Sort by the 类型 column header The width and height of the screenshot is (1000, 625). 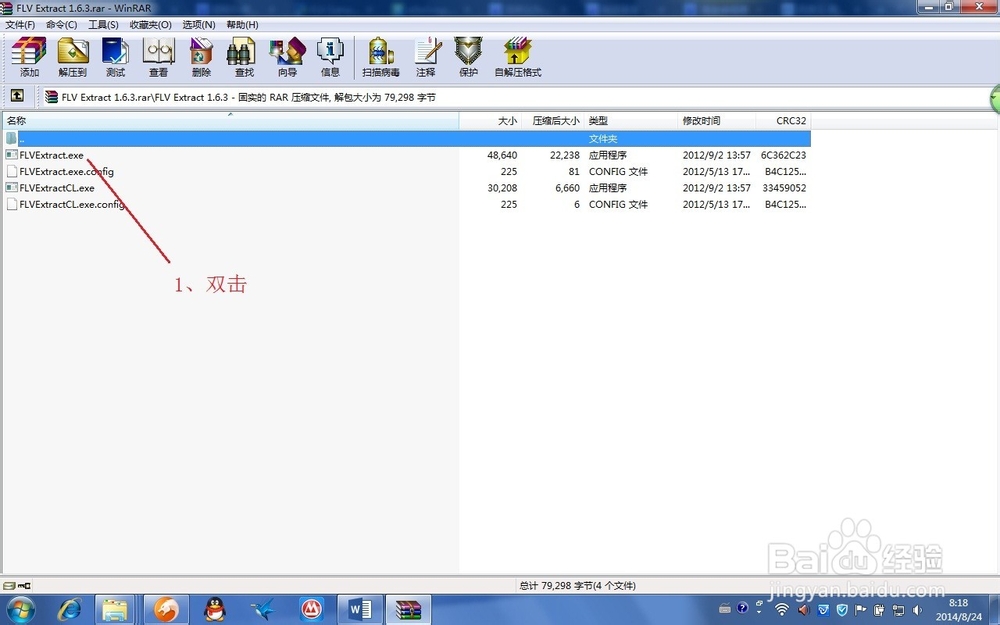click(631, 121)
